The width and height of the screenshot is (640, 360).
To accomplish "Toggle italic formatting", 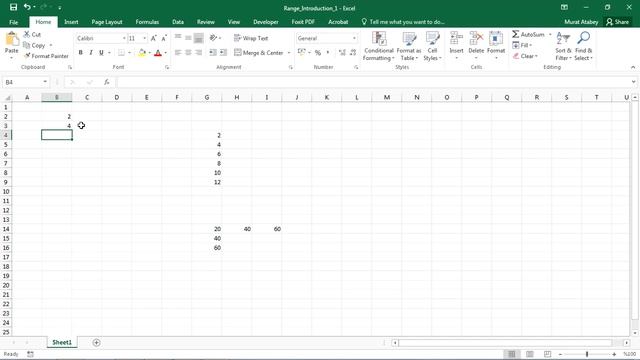I will tap(91, 53).
